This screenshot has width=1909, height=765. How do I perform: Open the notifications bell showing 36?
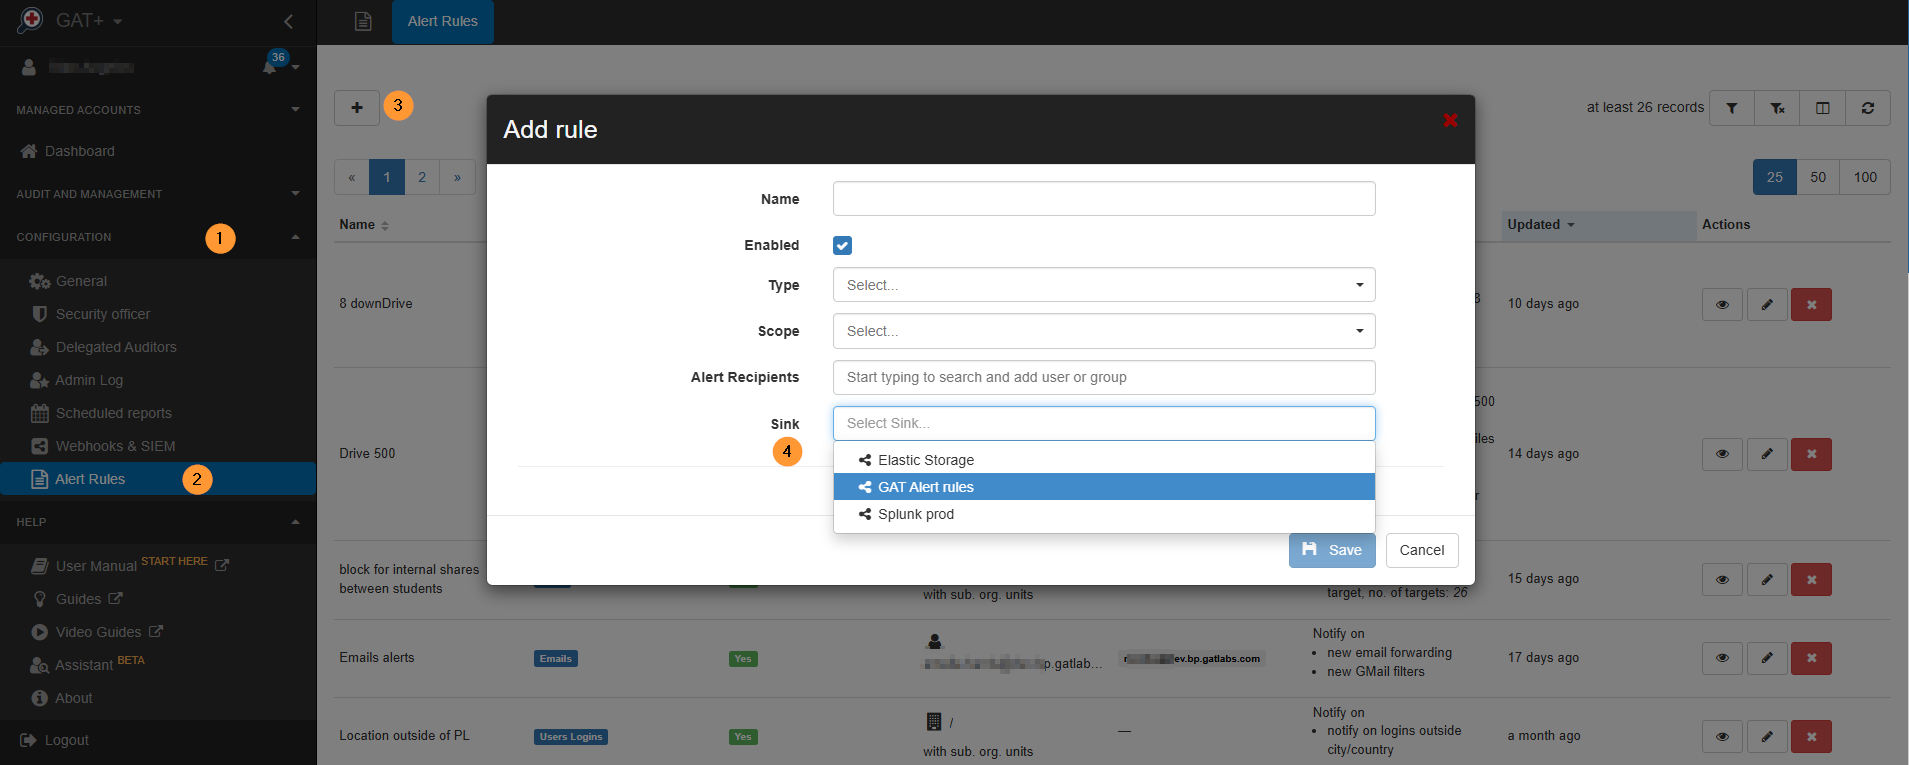pyautogui.click(x=270, y=67)
